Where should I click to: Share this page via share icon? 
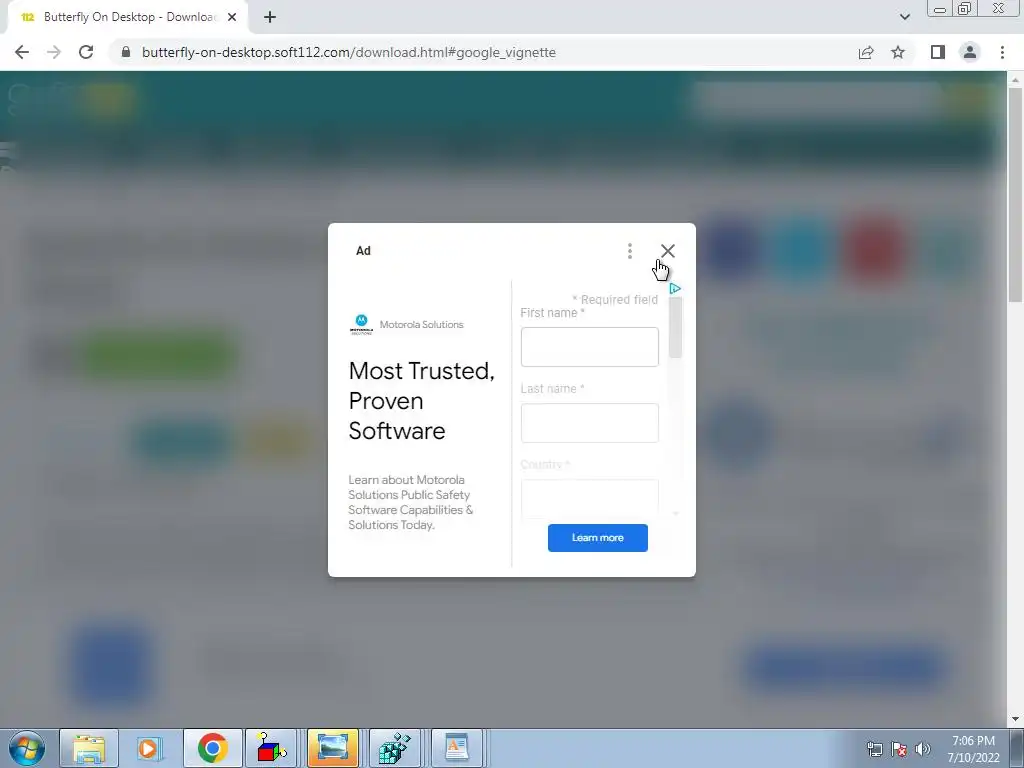point(866,52)
